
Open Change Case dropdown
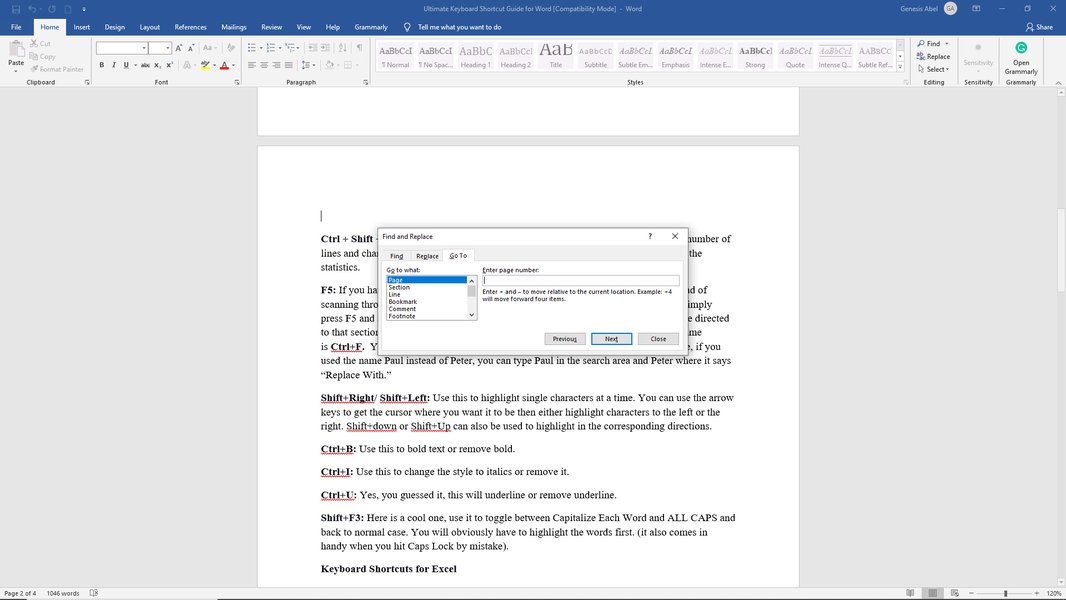click(x=209, y=48)
